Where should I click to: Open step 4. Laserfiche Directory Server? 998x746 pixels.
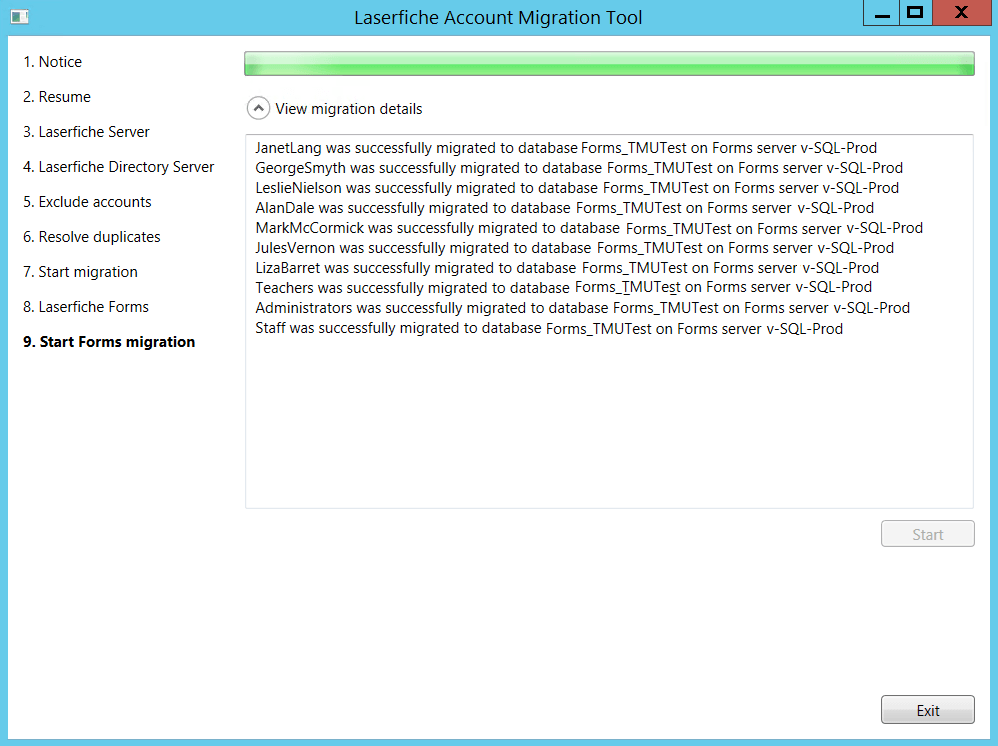tap(118, 167)
